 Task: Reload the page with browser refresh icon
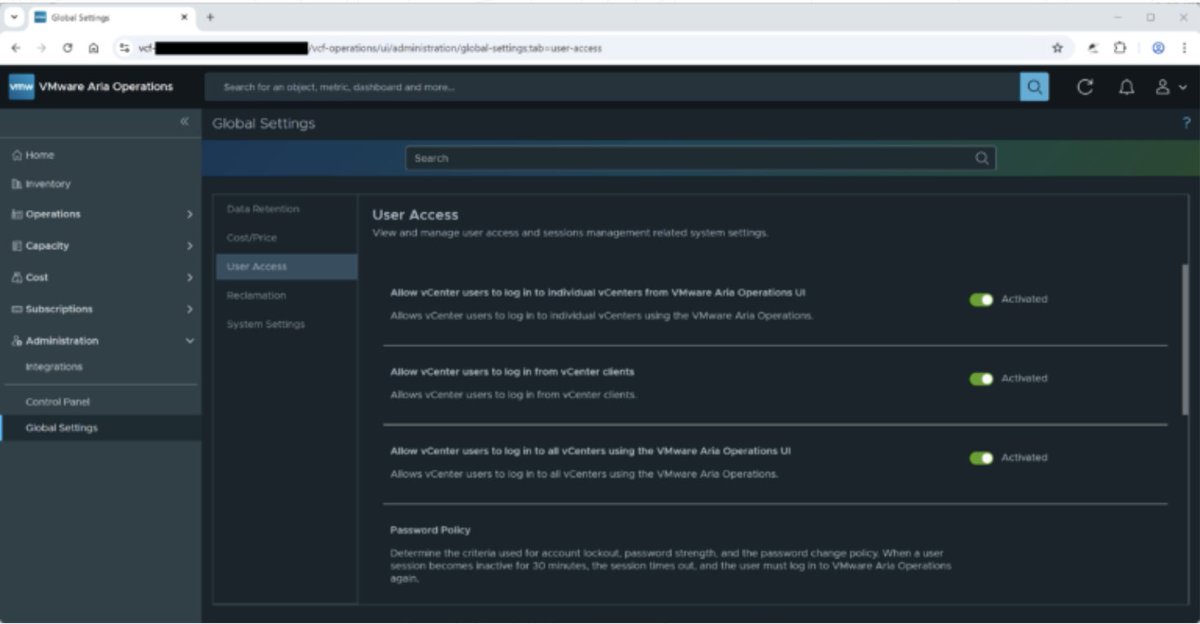pos(67,47)
